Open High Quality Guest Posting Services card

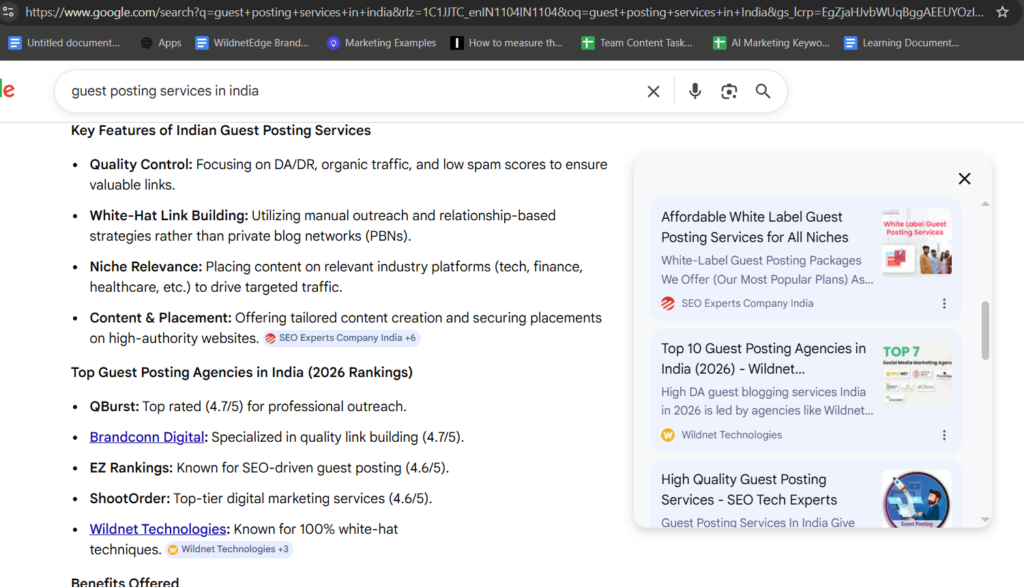pyautogui.click(x=806, y=494)
